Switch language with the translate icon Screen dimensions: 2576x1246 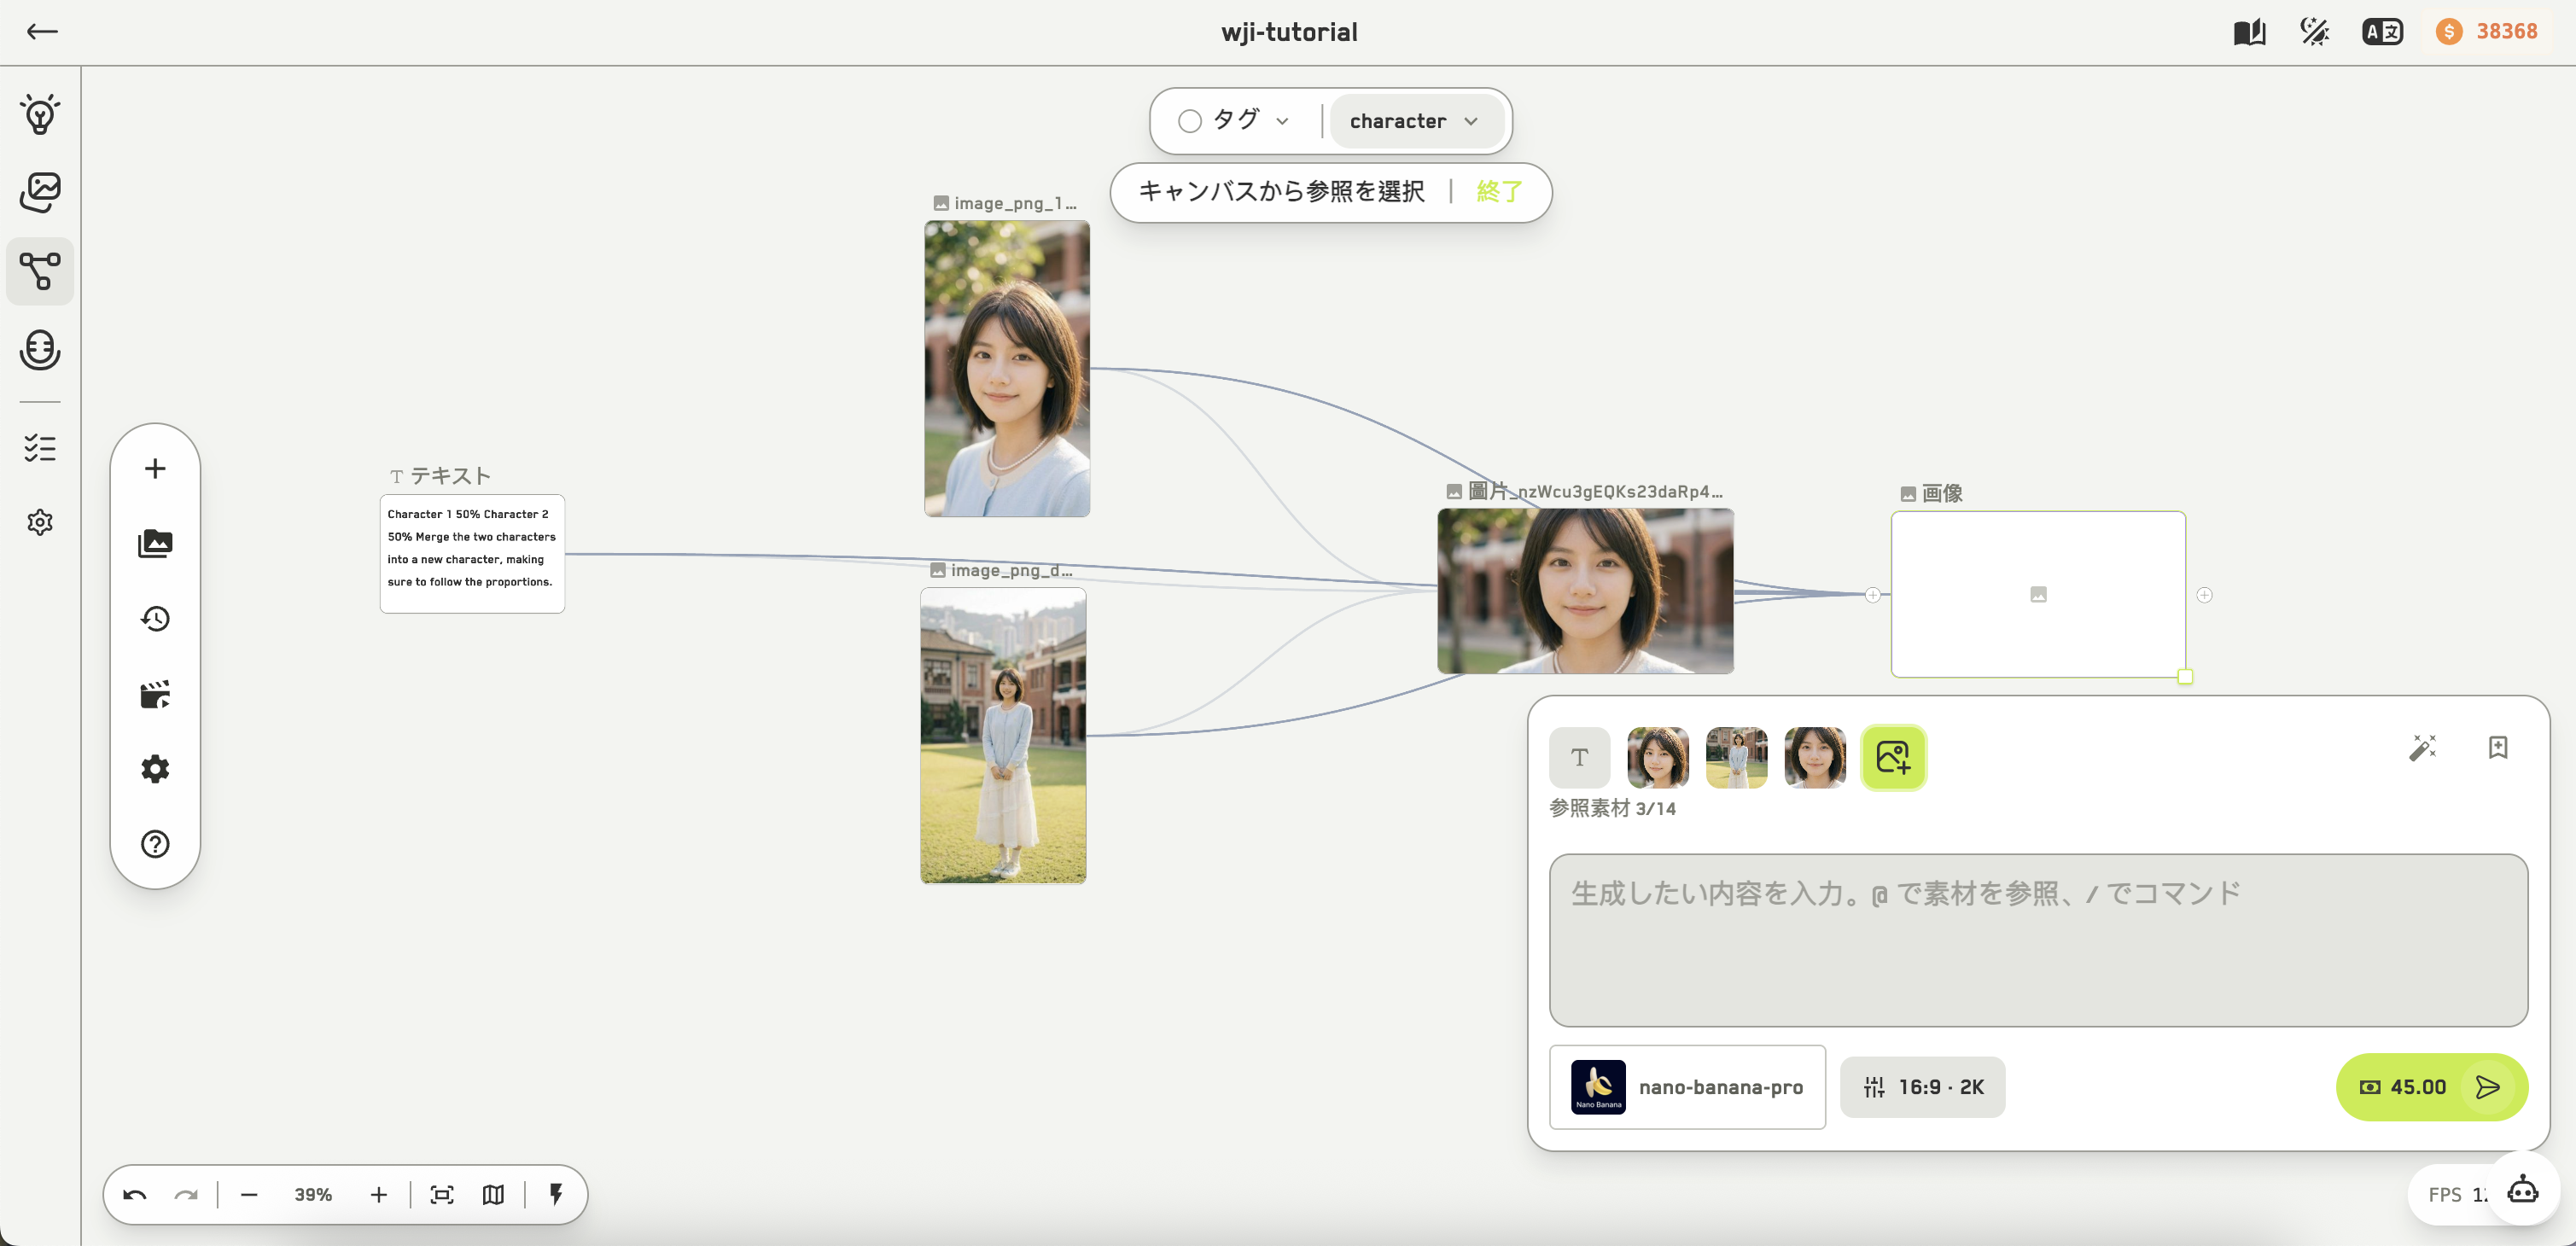(x=2383, y=32)
